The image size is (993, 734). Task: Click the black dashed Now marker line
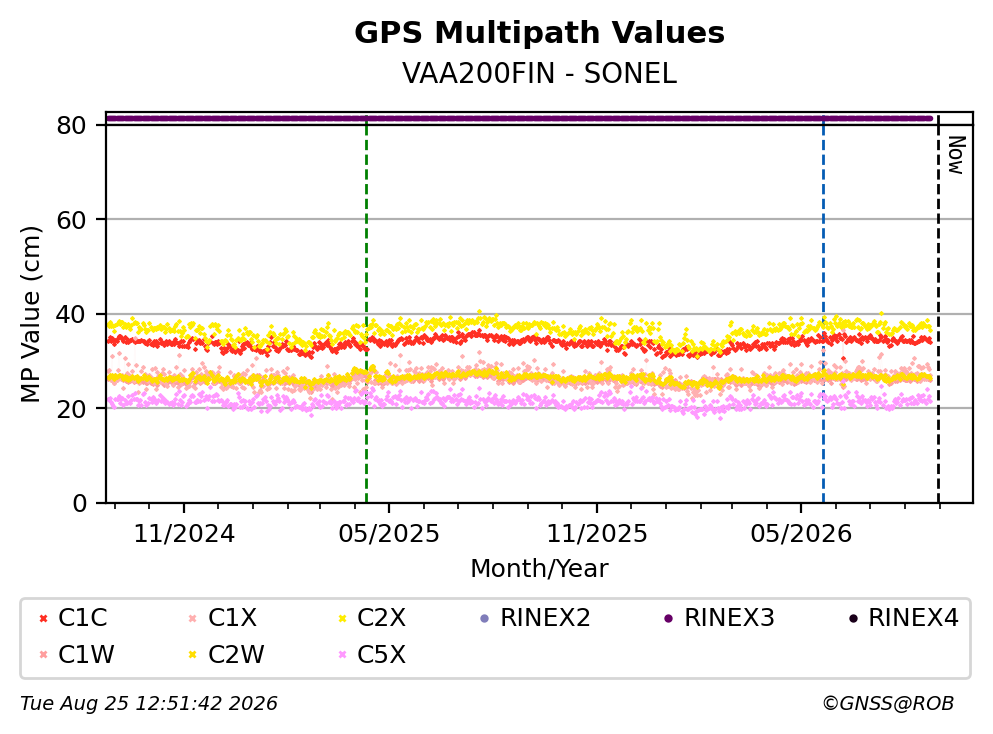938,310
